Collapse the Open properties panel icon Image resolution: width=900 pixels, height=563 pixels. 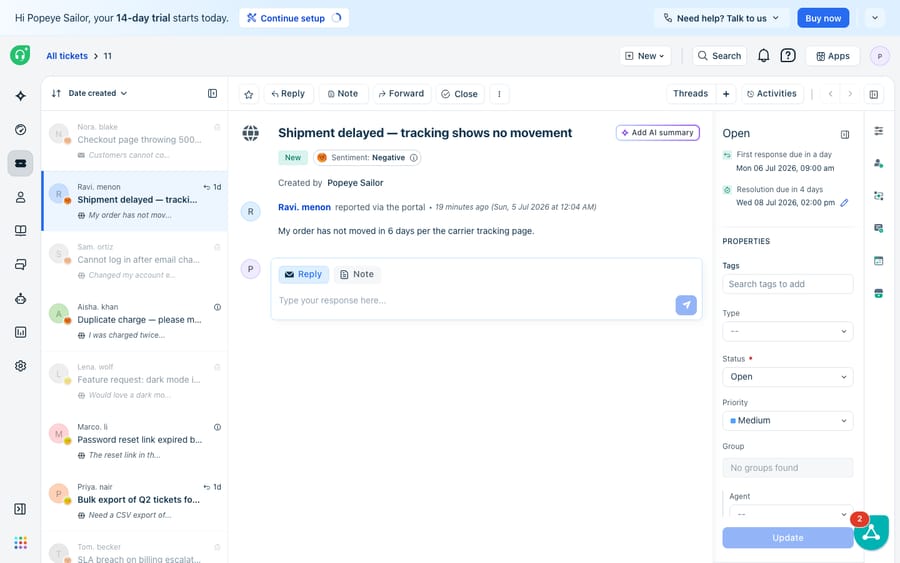click(845, 134)
